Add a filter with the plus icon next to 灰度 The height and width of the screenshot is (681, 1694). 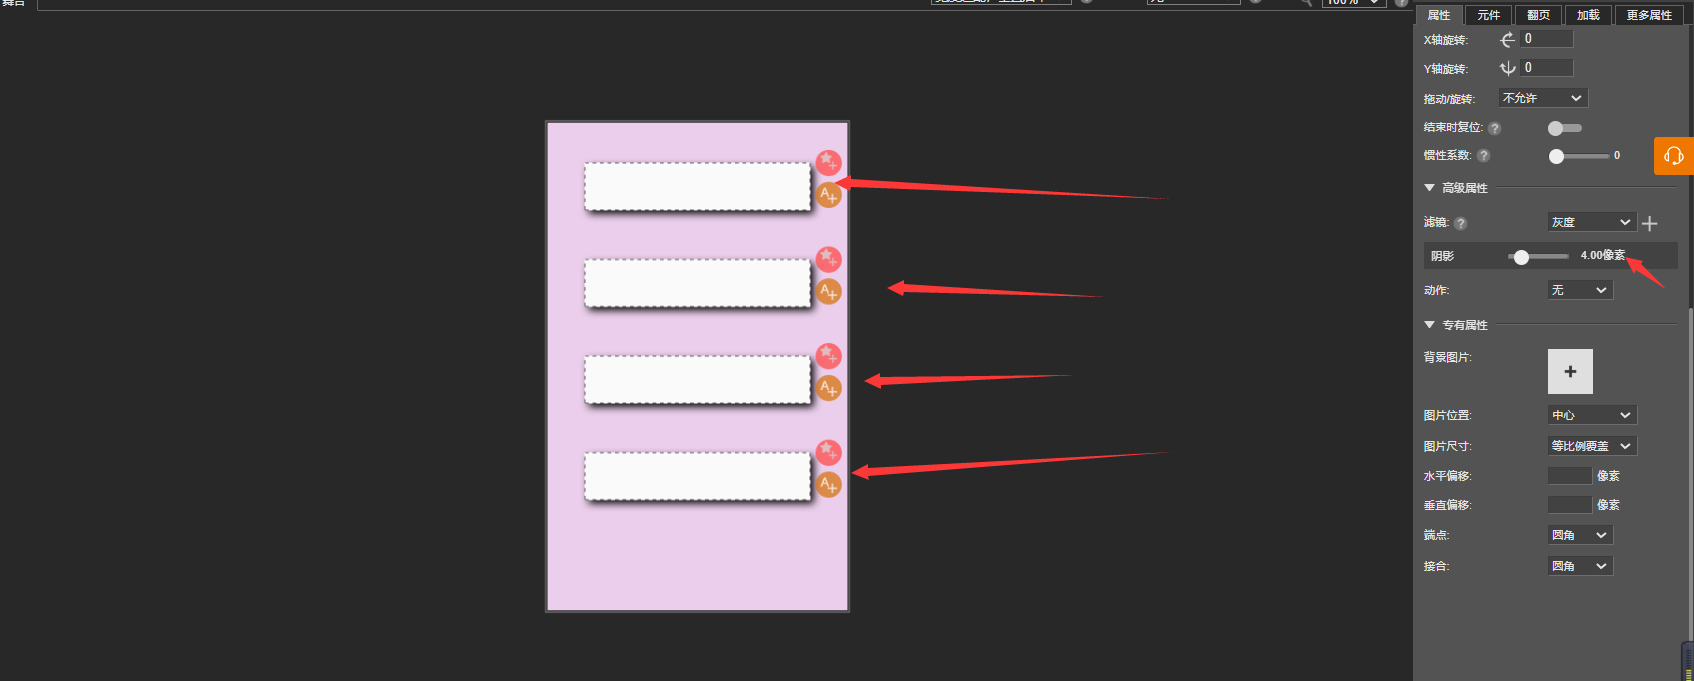(1650, 223)
